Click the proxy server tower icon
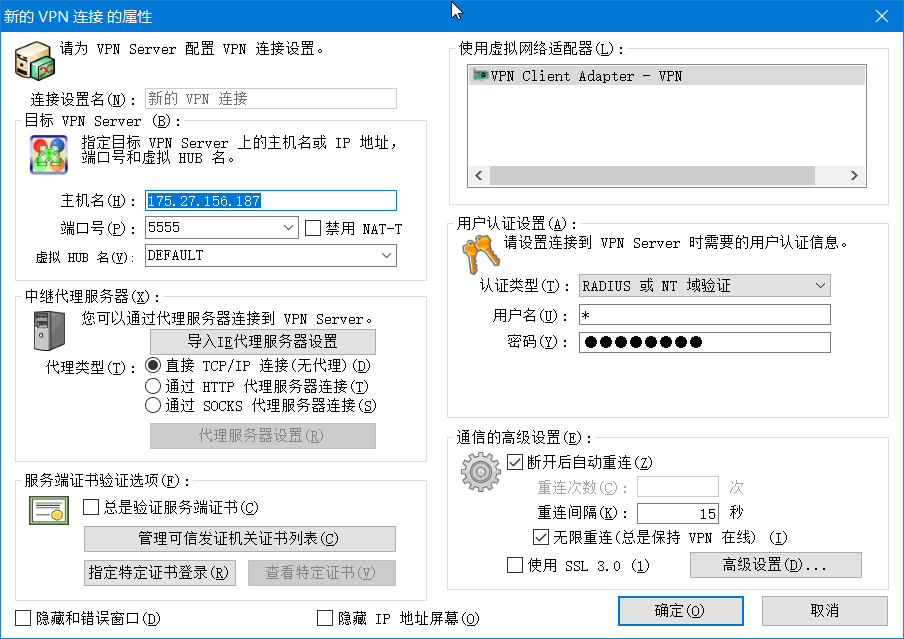The height and width of the screenshot is (639, 904). [49, 330]
